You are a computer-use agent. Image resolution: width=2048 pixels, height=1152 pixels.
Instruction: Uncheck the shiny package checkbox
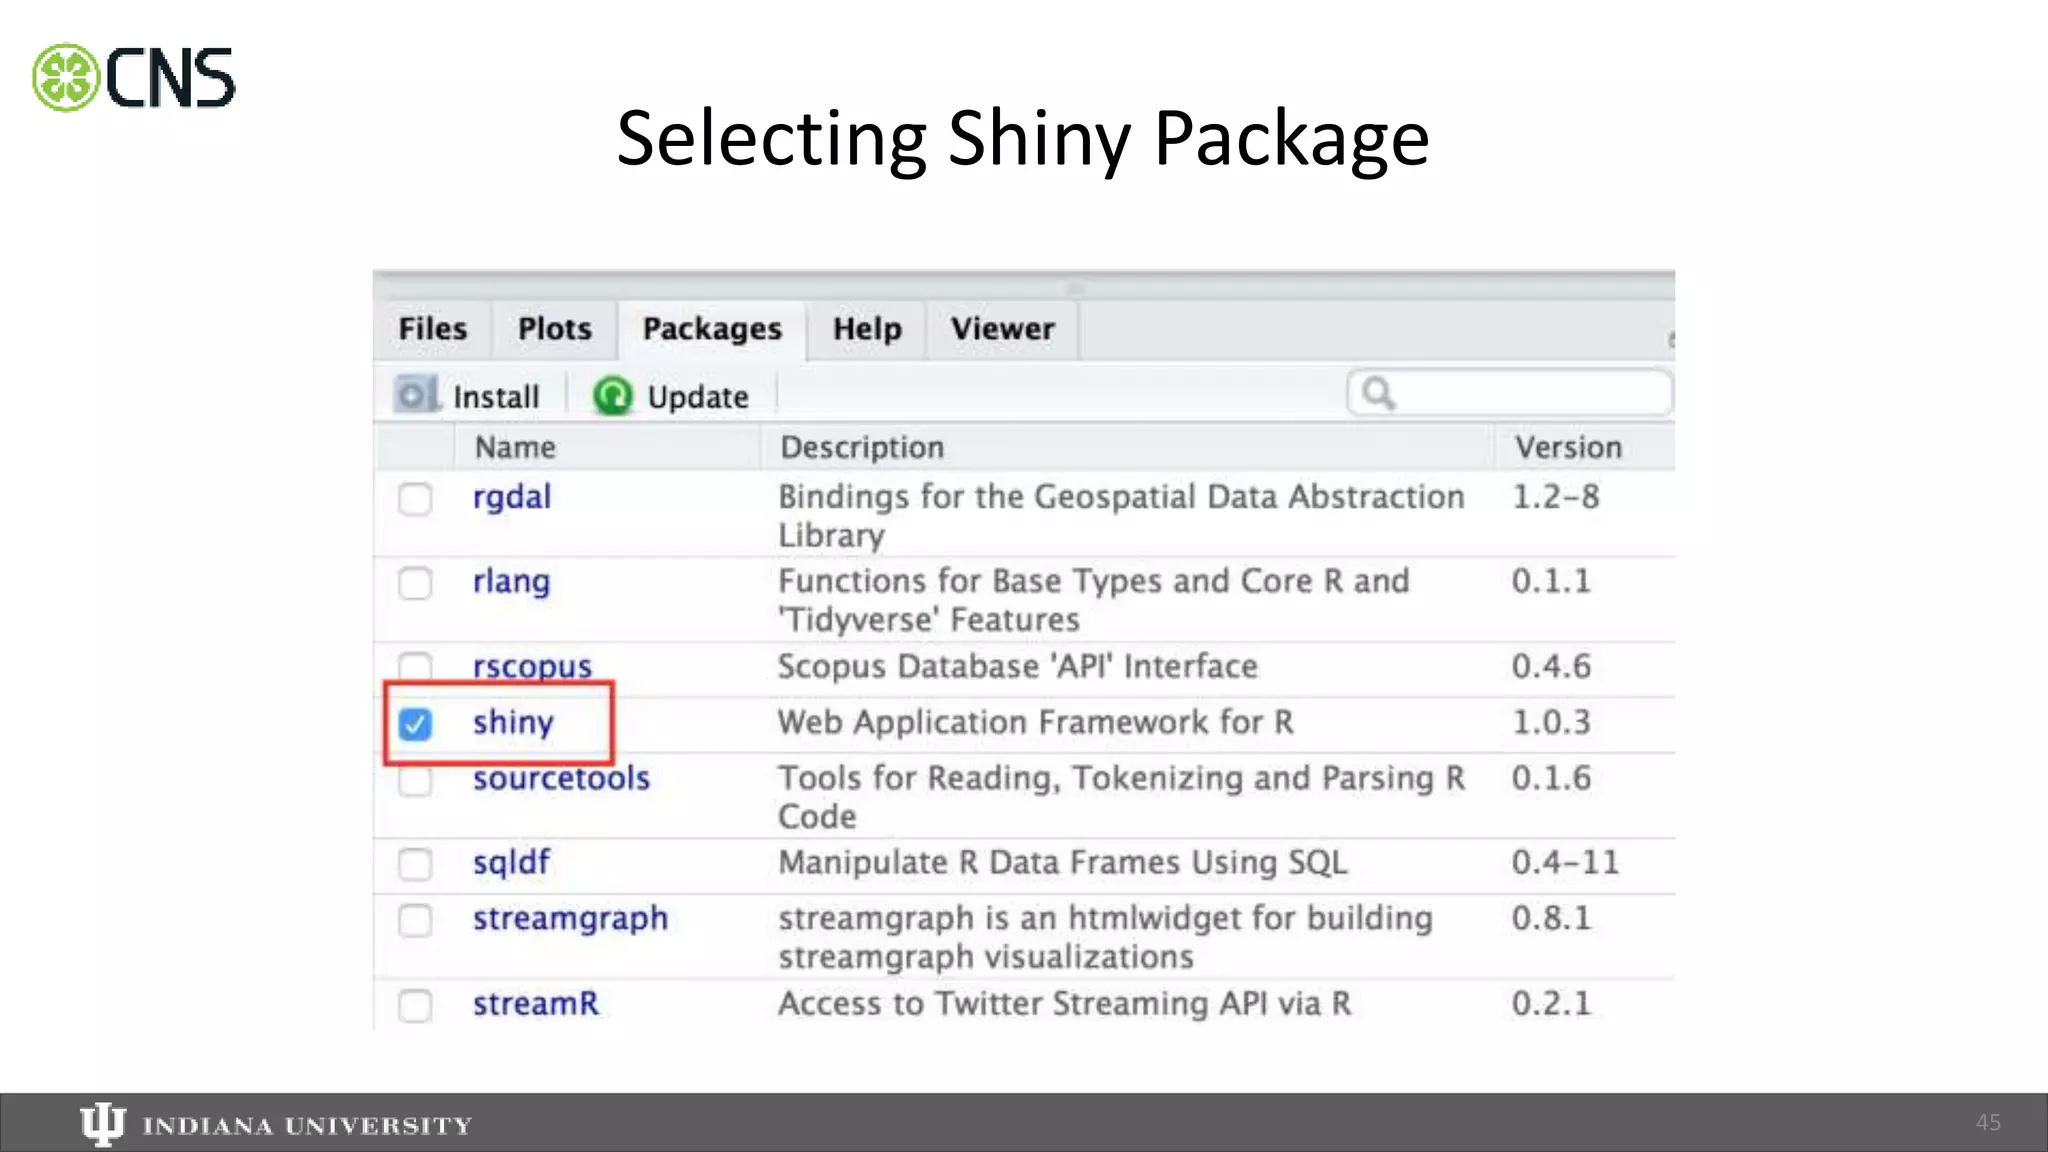415,723
